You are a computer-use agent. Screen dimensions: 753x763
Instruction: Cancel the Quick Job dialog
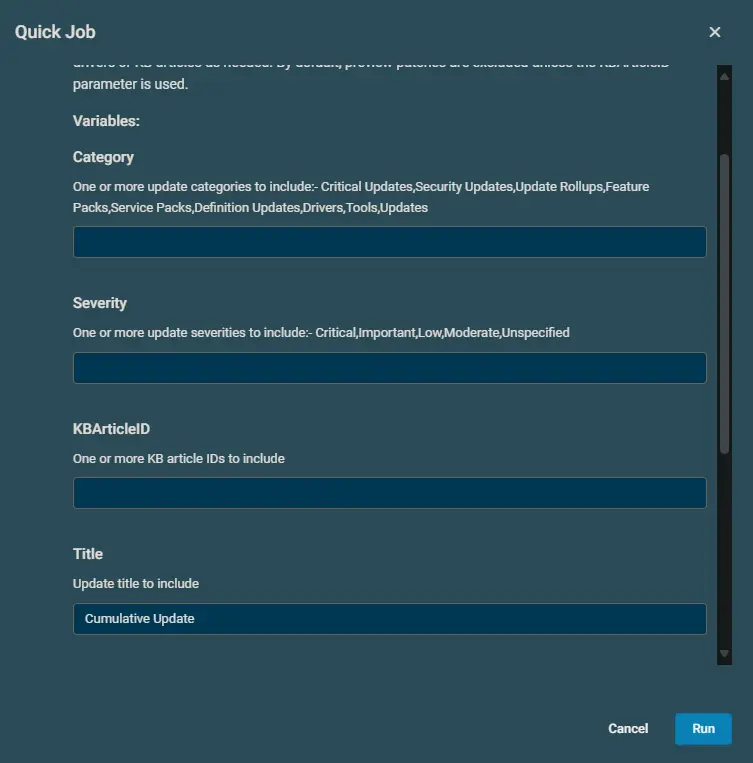click(628, 728)
